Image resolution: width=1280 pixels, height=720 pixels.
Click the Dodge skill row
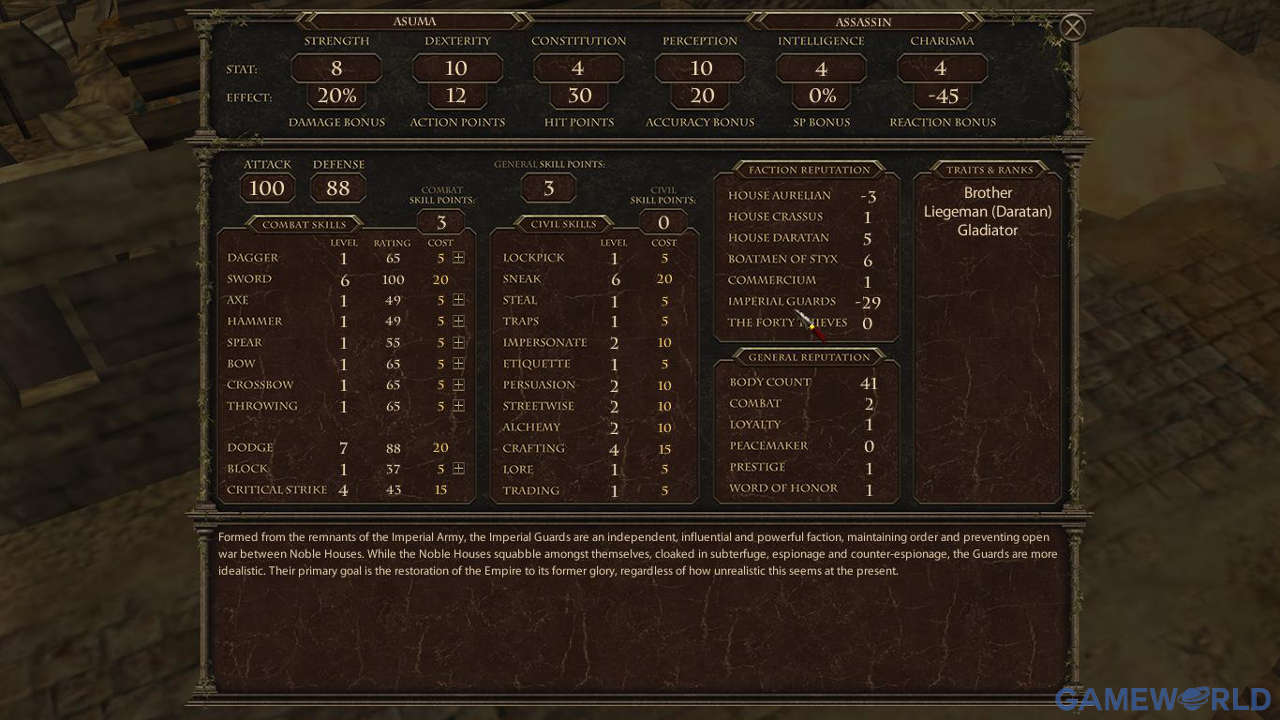[x=345, y=448]
